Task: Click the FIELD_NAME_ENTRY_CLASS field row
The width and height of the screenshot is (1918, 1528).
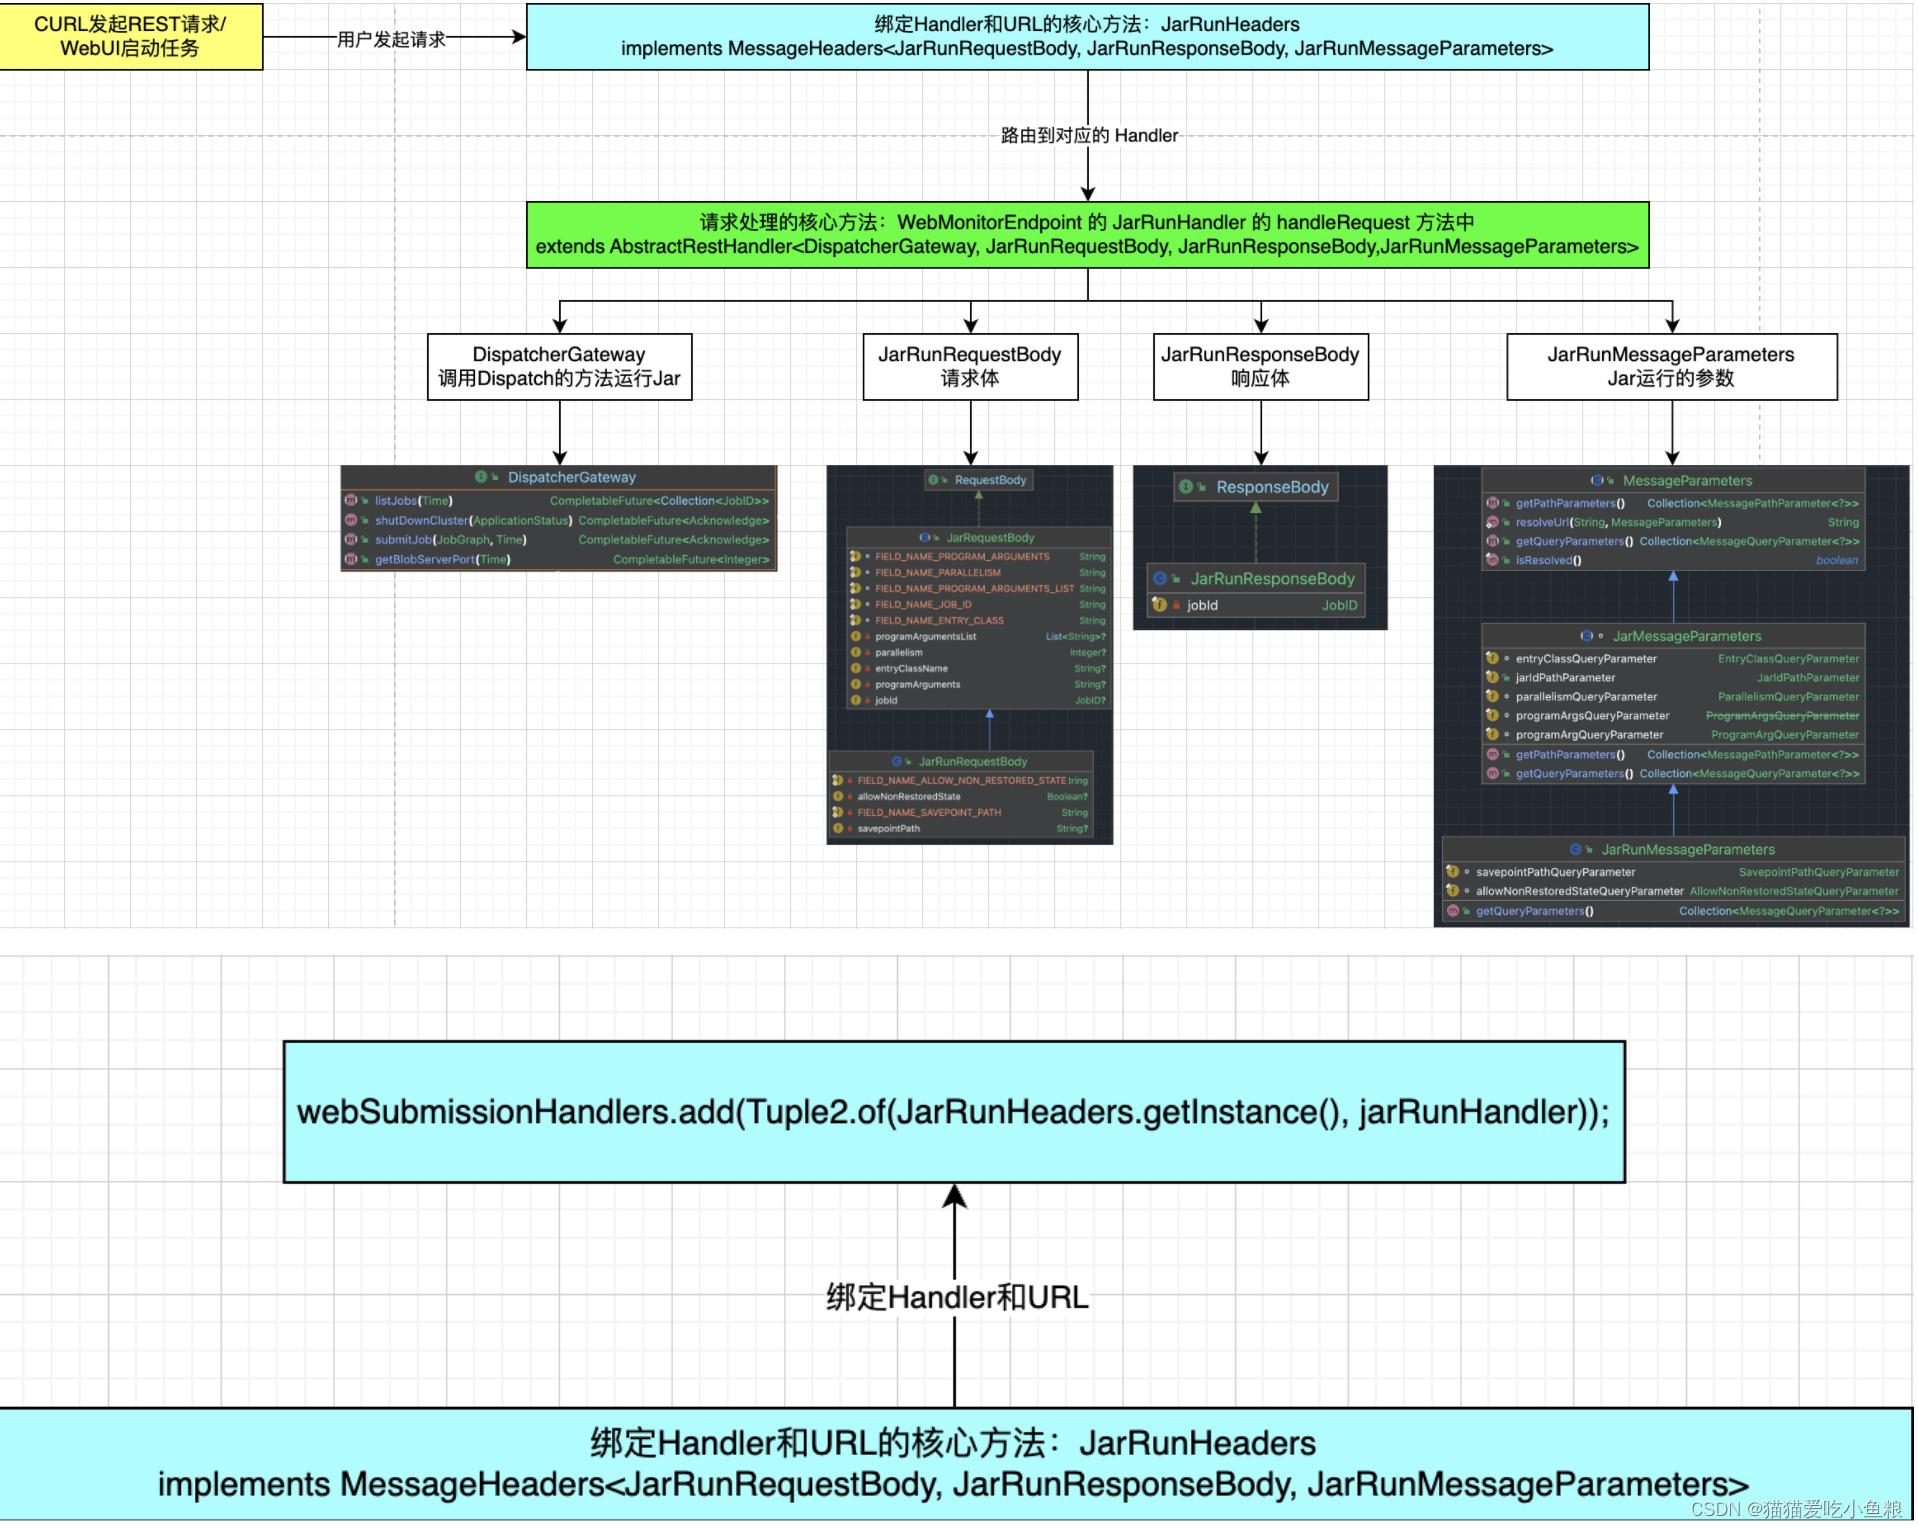Action: point(978,621)
